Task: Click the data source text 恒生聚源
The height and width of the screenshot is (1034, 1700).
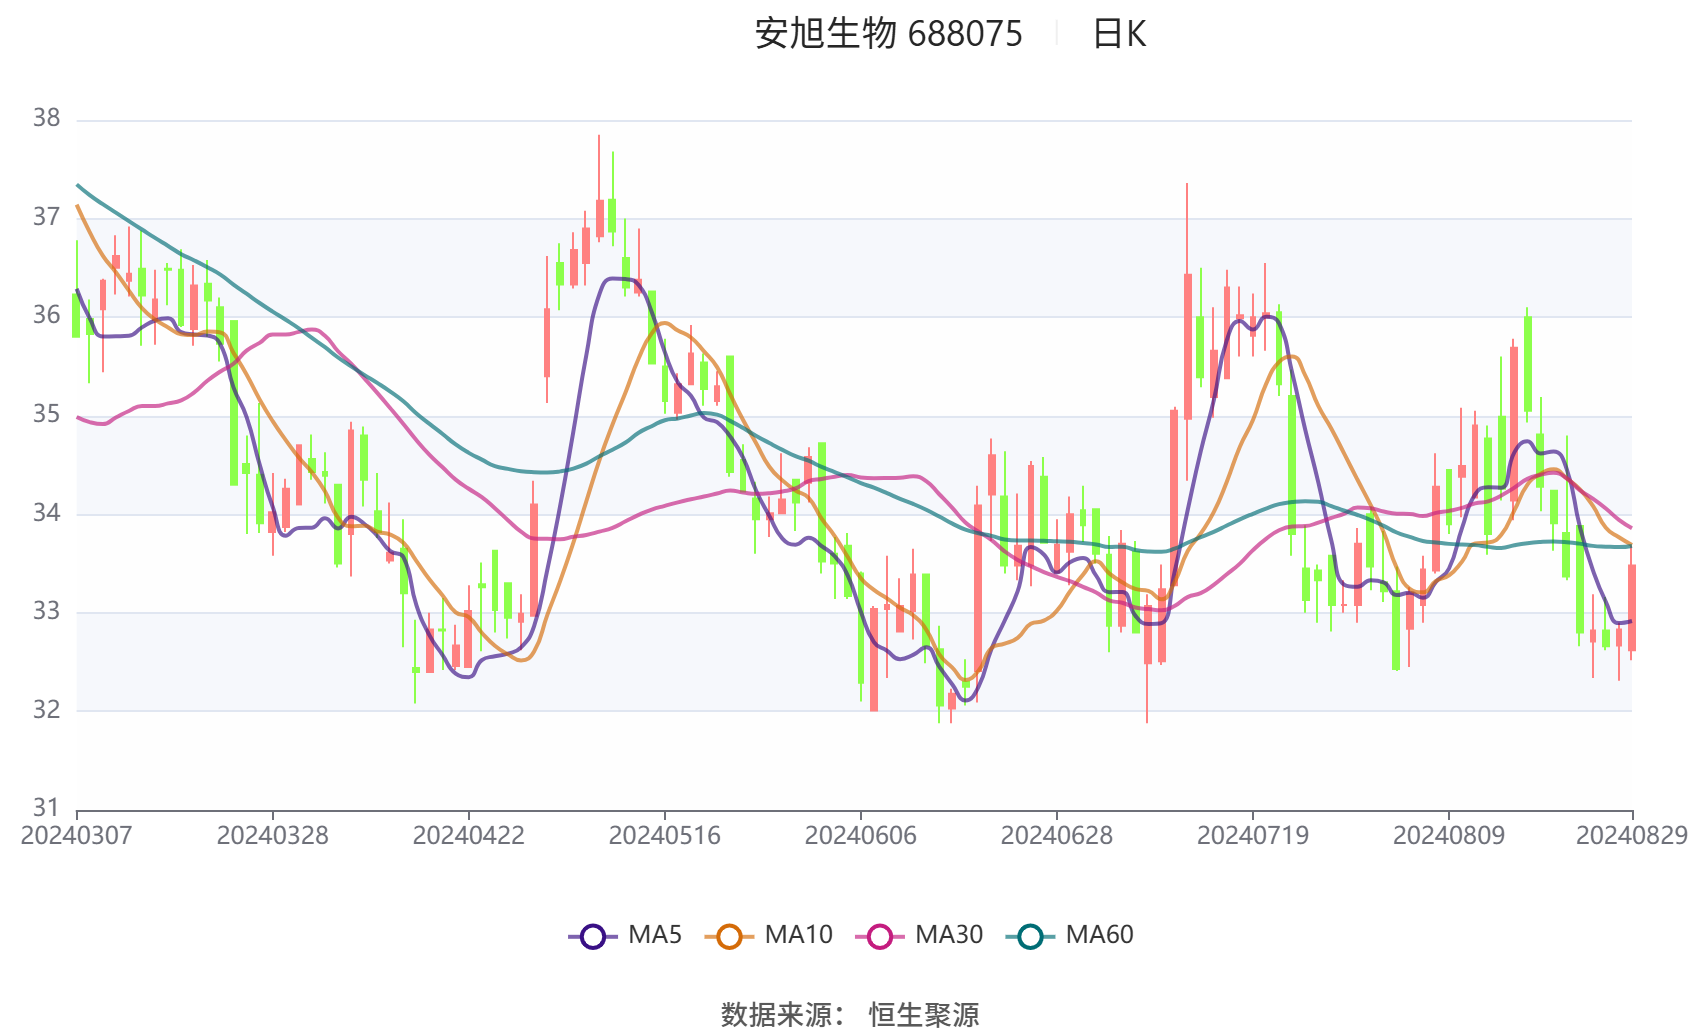Action: (x=924, y=1014)
